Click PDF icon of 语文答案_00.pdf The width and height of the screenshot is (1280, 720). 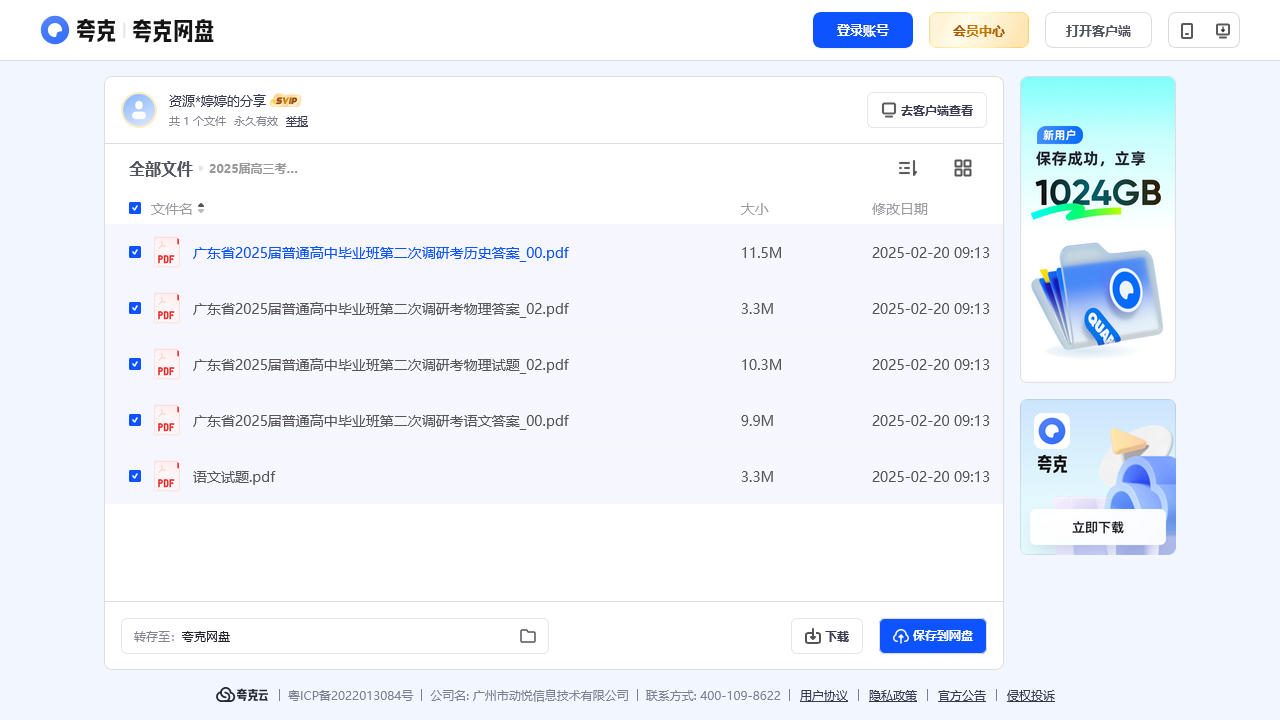[x=167, y=420]
